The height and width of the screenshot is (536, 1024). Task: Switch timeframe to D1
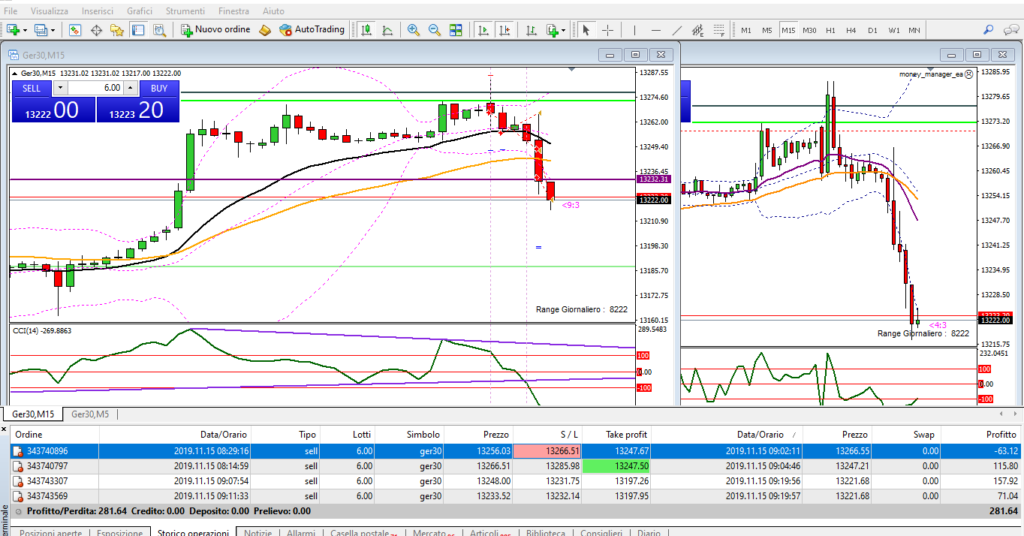point(872,30)
